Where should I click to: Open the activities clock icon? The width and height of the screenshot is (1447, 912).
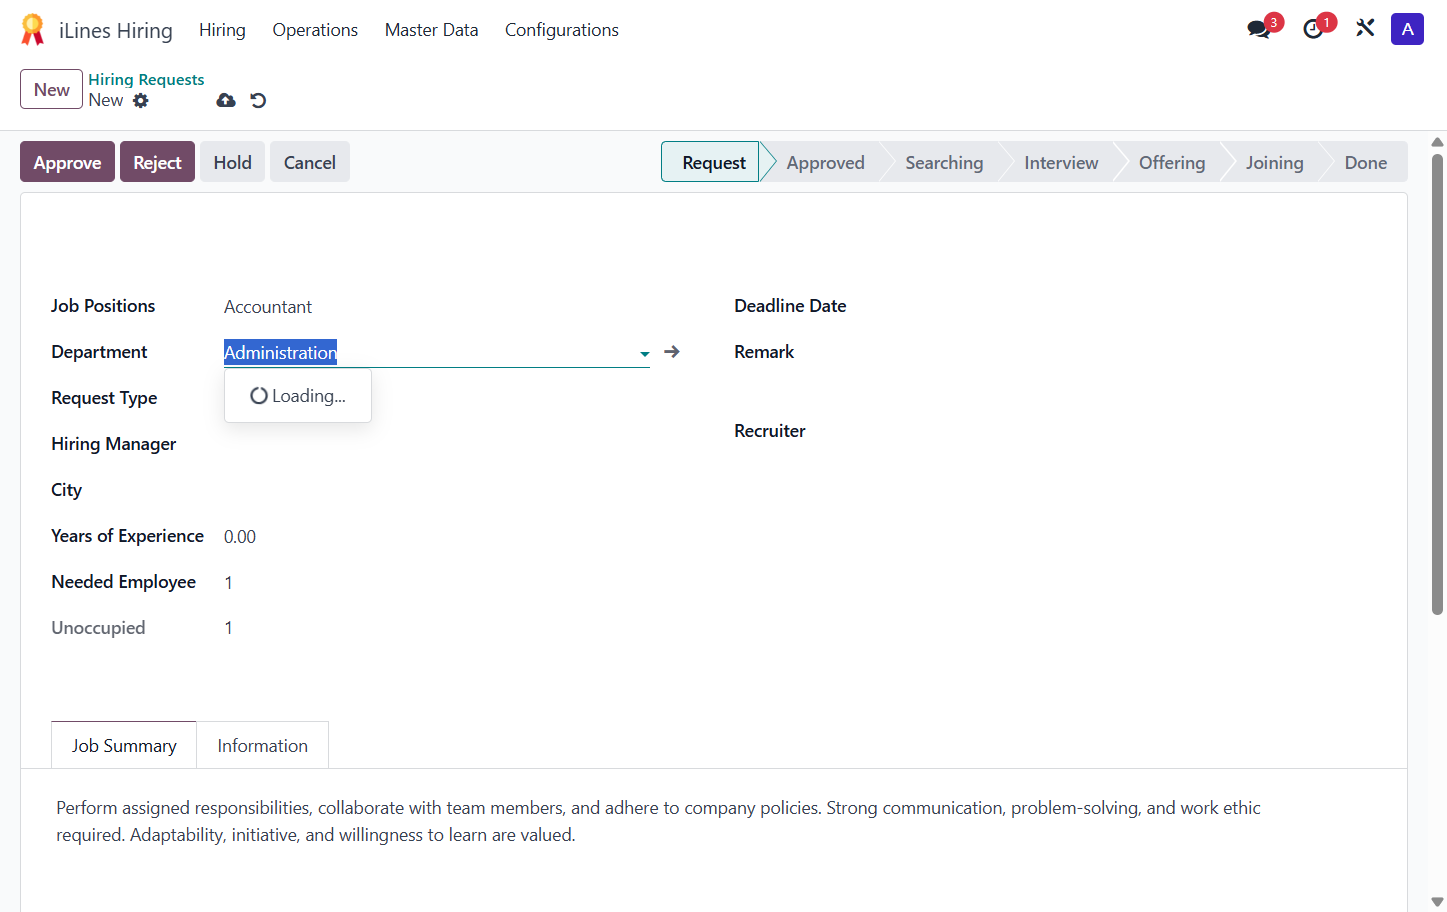[x=1313, y=29]
